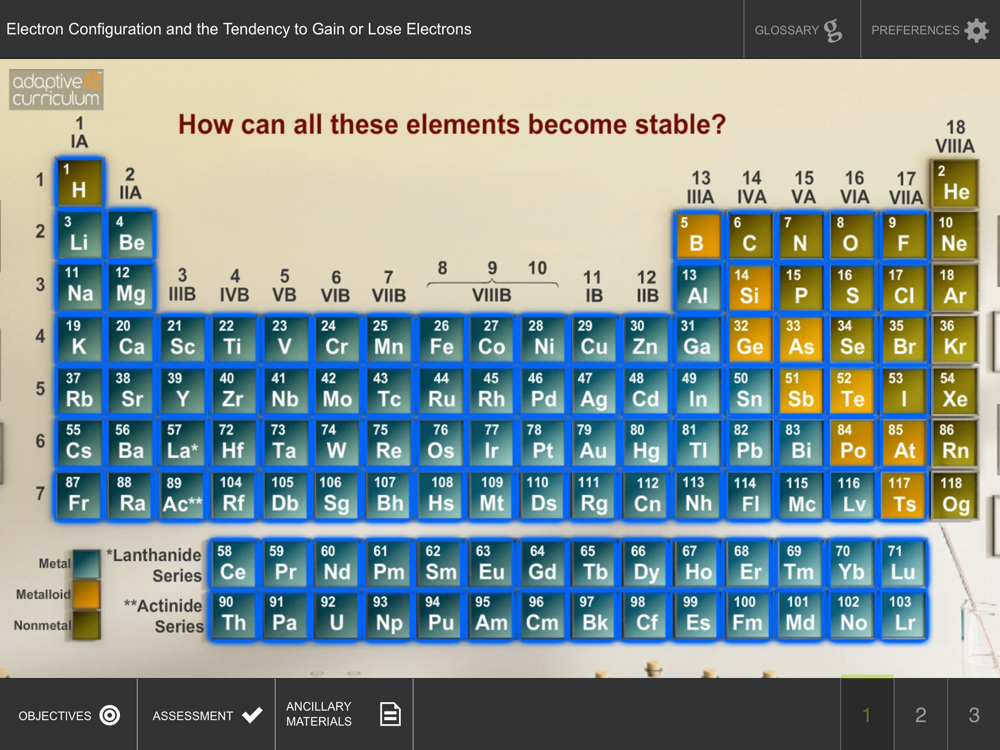Click the Silver (Ag) tile

pyautogui.click(x=594, y=392)
